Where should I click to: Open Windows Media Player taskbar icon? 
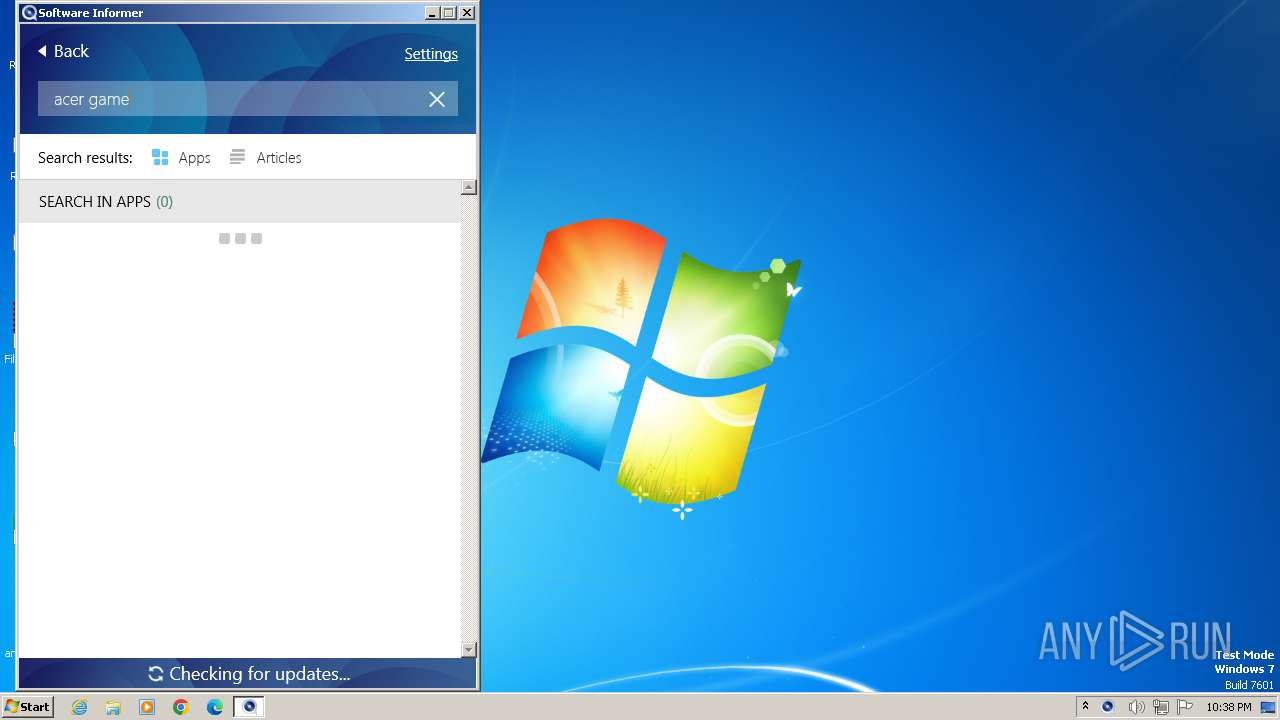coord(147,707)
